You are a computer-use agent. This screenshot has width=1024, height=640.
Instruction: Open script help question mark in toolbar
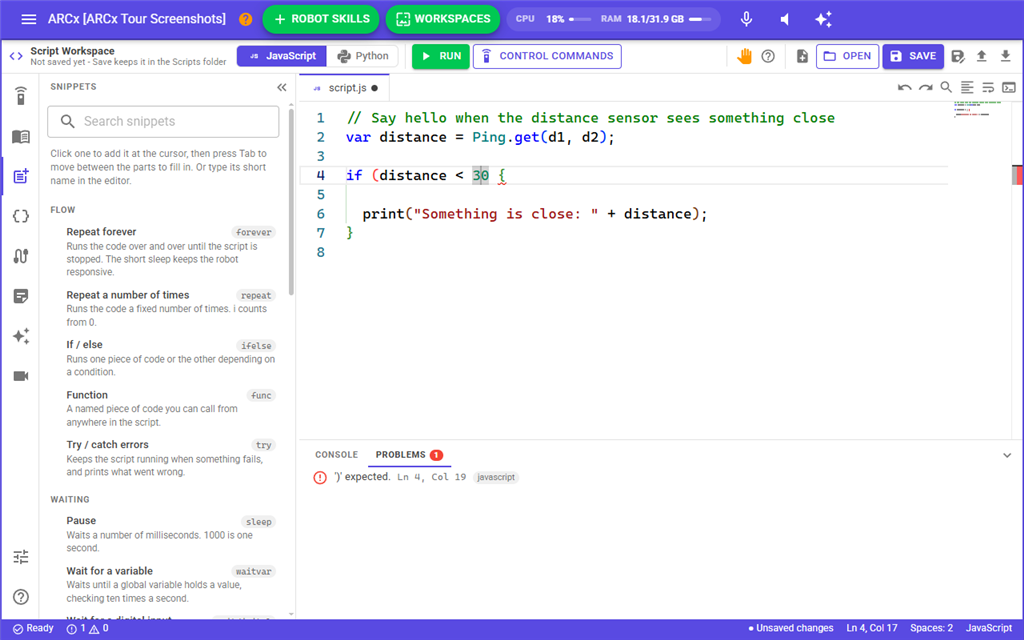click(x=768, y=56)
